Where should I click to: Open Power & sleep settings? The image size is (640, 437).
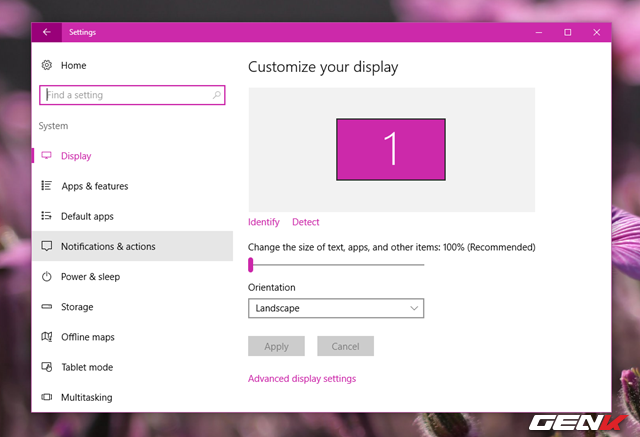[x=132, y=276]
